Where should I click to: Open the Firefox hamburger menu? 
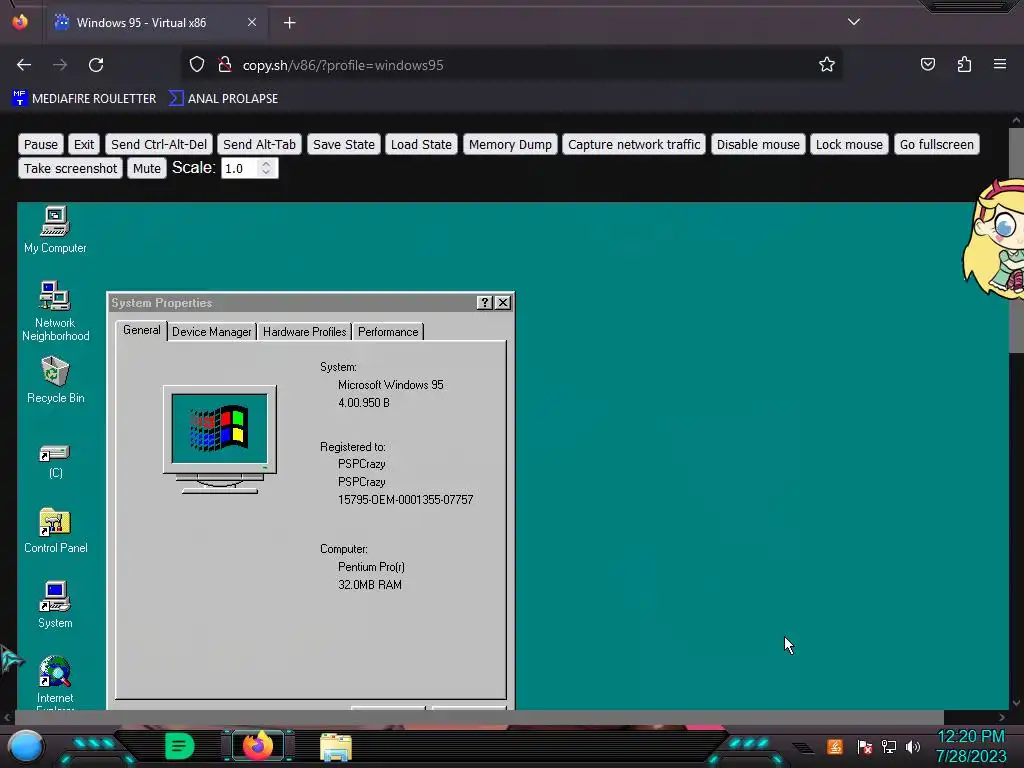(999, 64)
